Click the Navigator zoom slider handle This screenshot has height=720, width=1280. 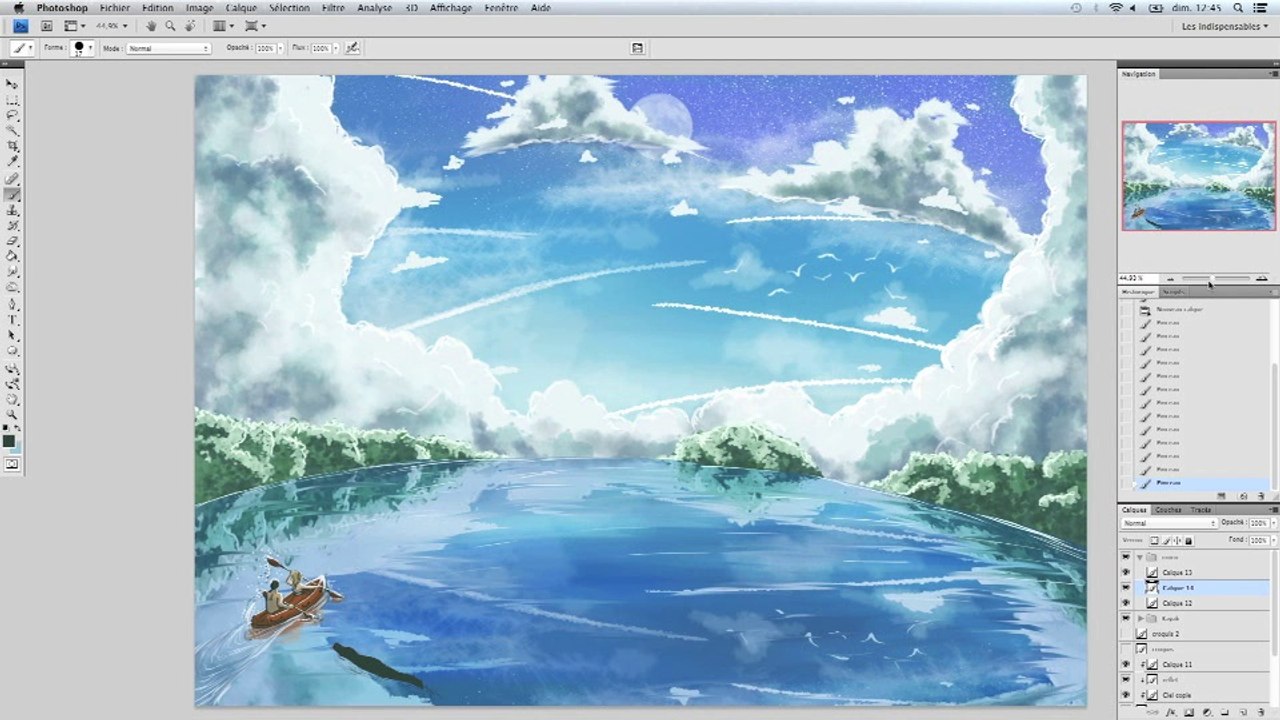1211,279
